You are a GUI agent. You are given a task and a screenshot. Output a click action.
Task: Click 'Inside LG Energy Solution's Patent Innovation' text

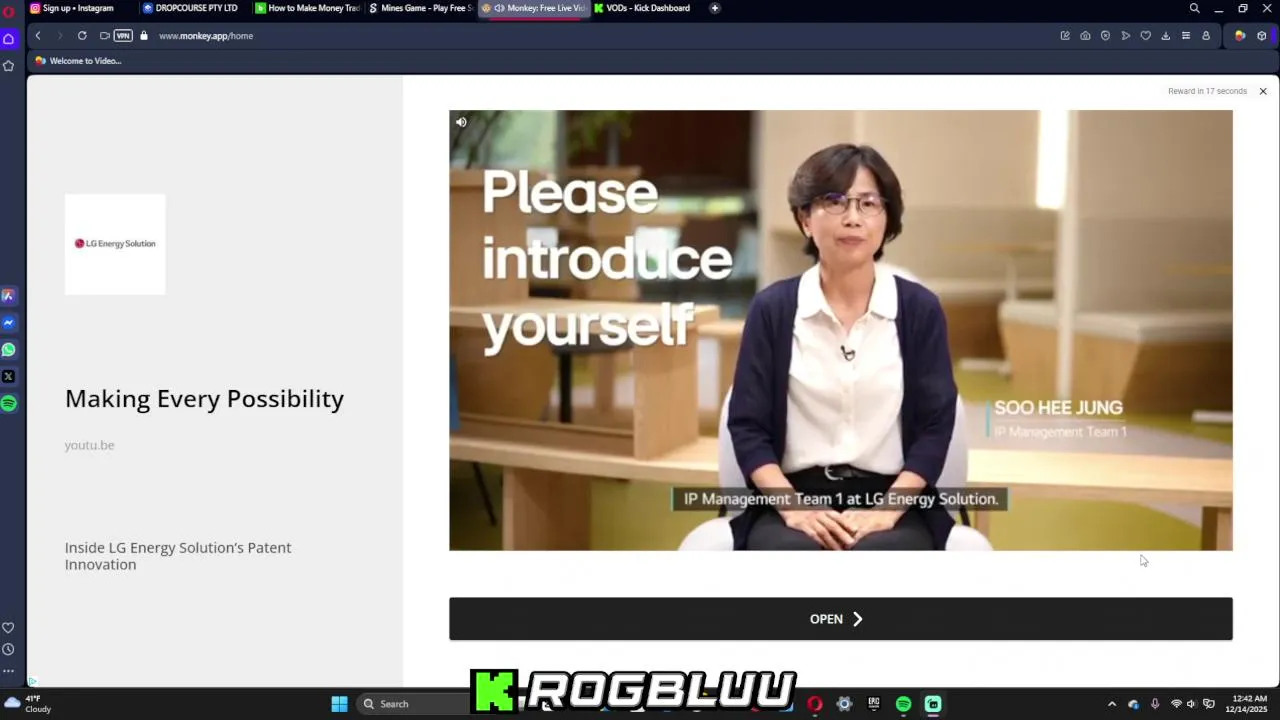click(178, 556)
